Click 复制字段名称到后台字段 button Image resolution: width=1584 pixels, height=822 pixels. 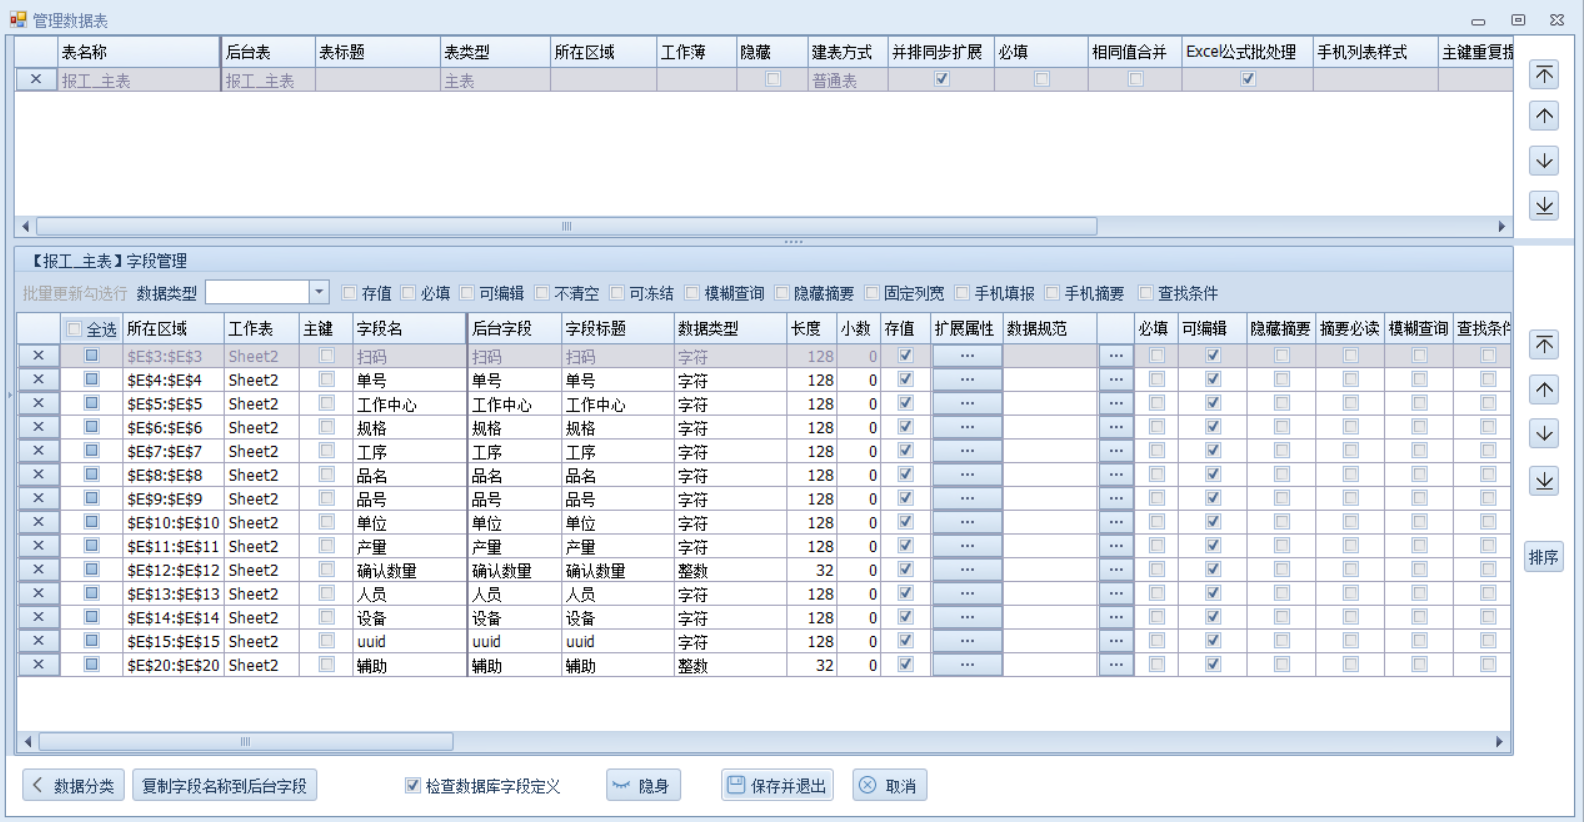[x=224, y=786]
